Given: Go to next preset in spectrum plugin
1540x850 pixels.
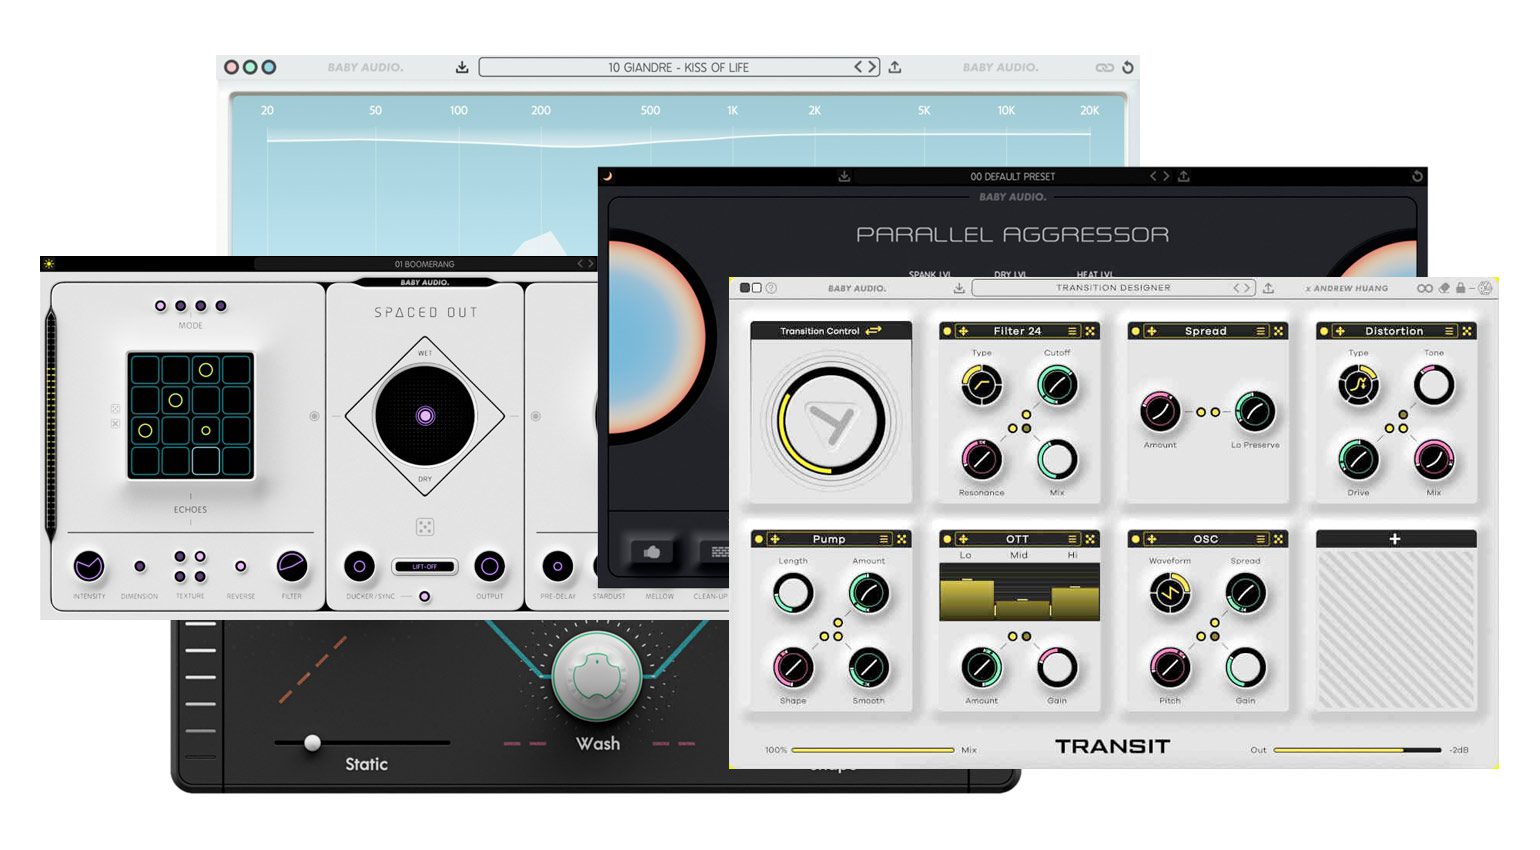Looking at the screenshot, I should pos(872,67).
